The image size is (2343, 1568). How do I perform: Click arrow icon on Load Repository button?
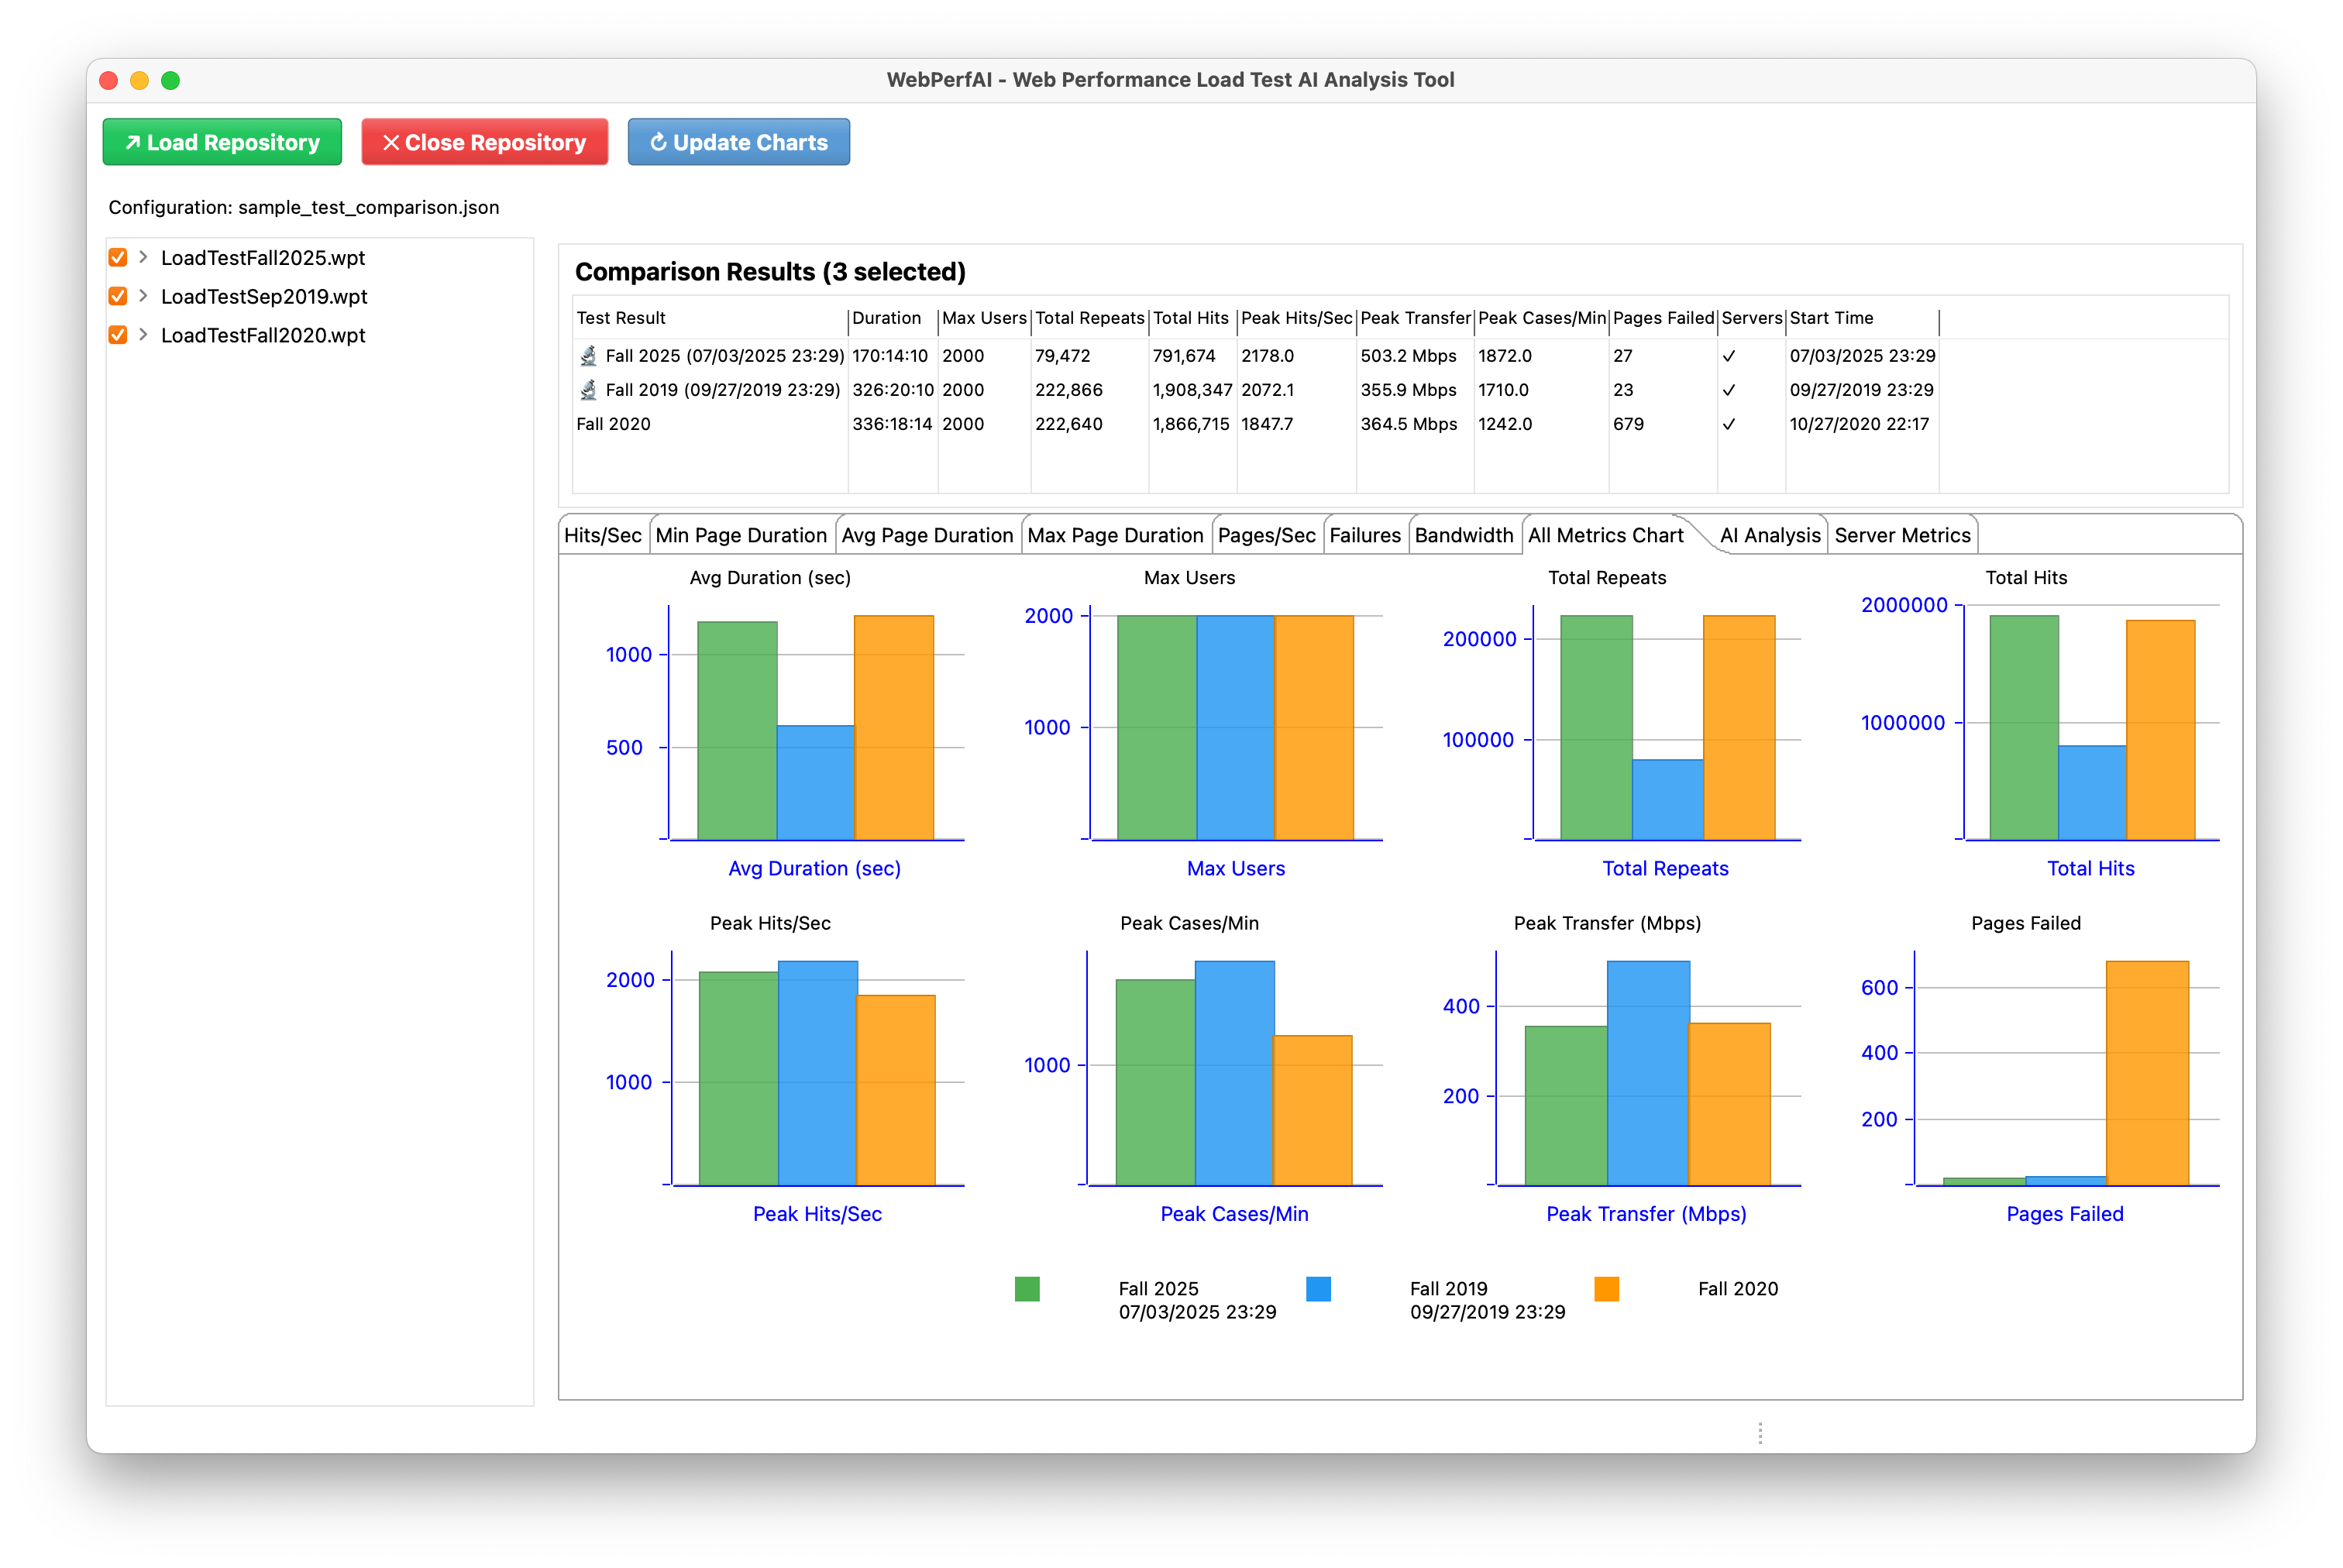(x=132, y=143)
